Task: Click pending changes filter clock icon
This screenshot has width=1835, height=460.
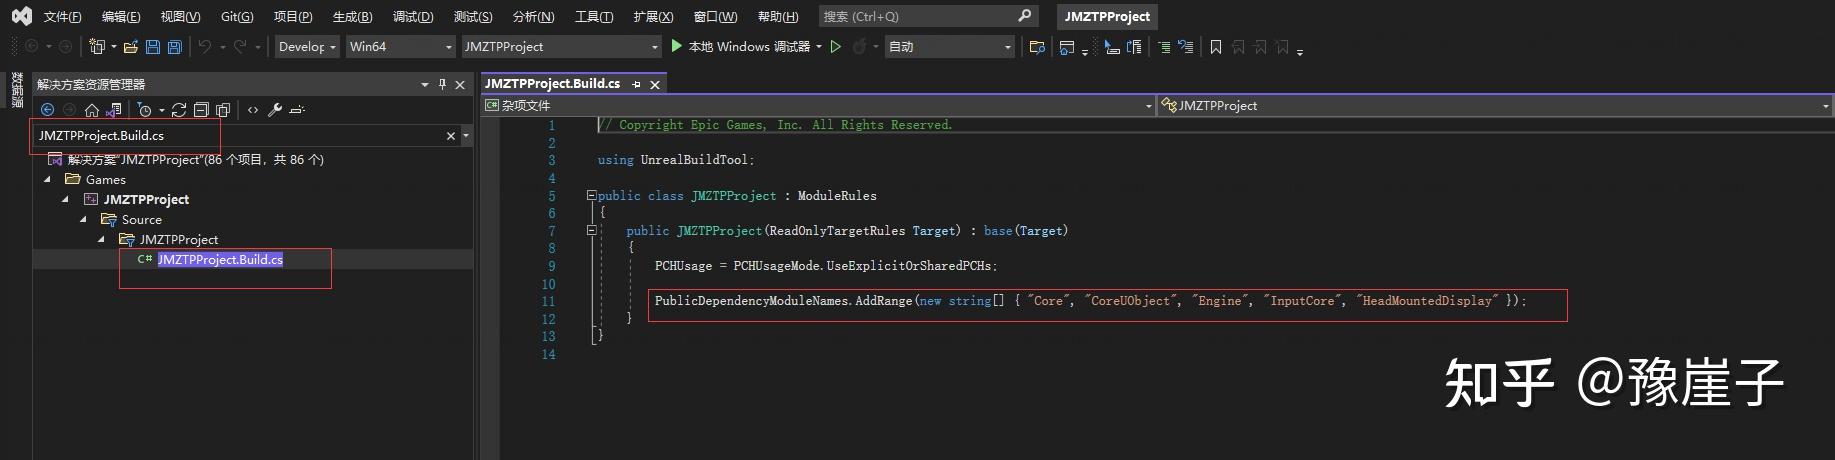Action: click(x=145, y=110)
